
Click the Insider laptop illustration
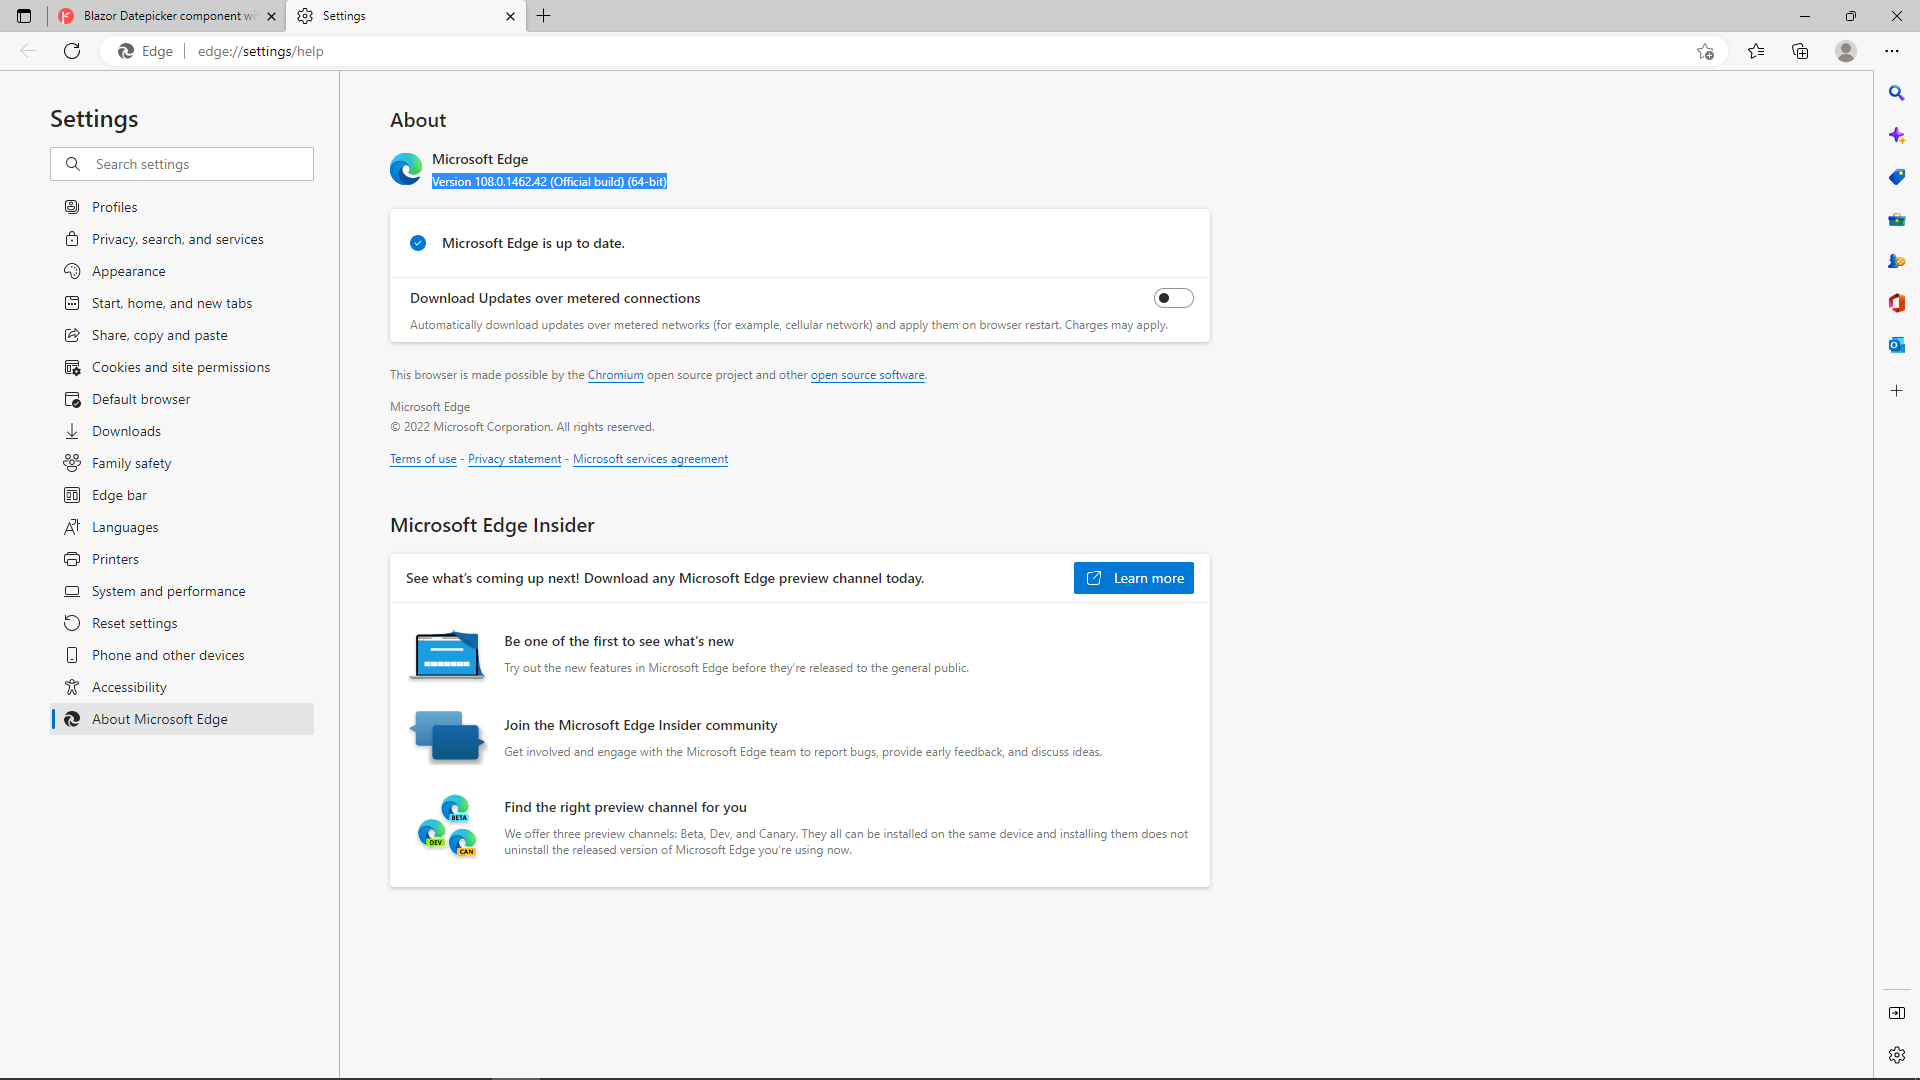coord(447,655)
